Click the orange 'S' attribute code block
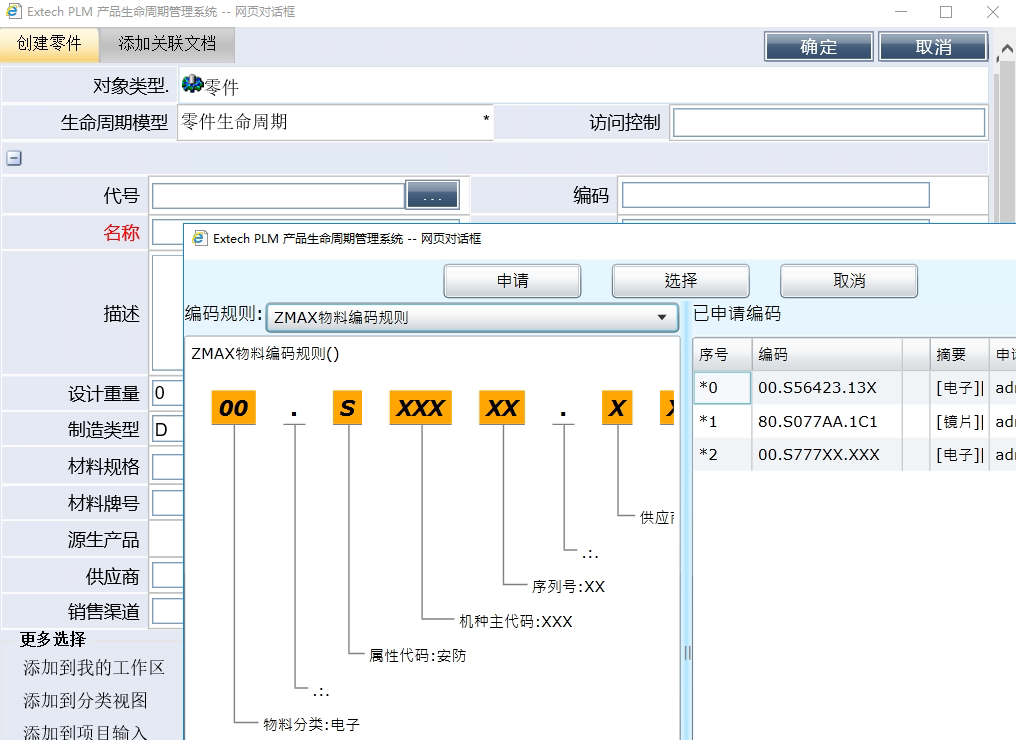 tap(347, 408)
